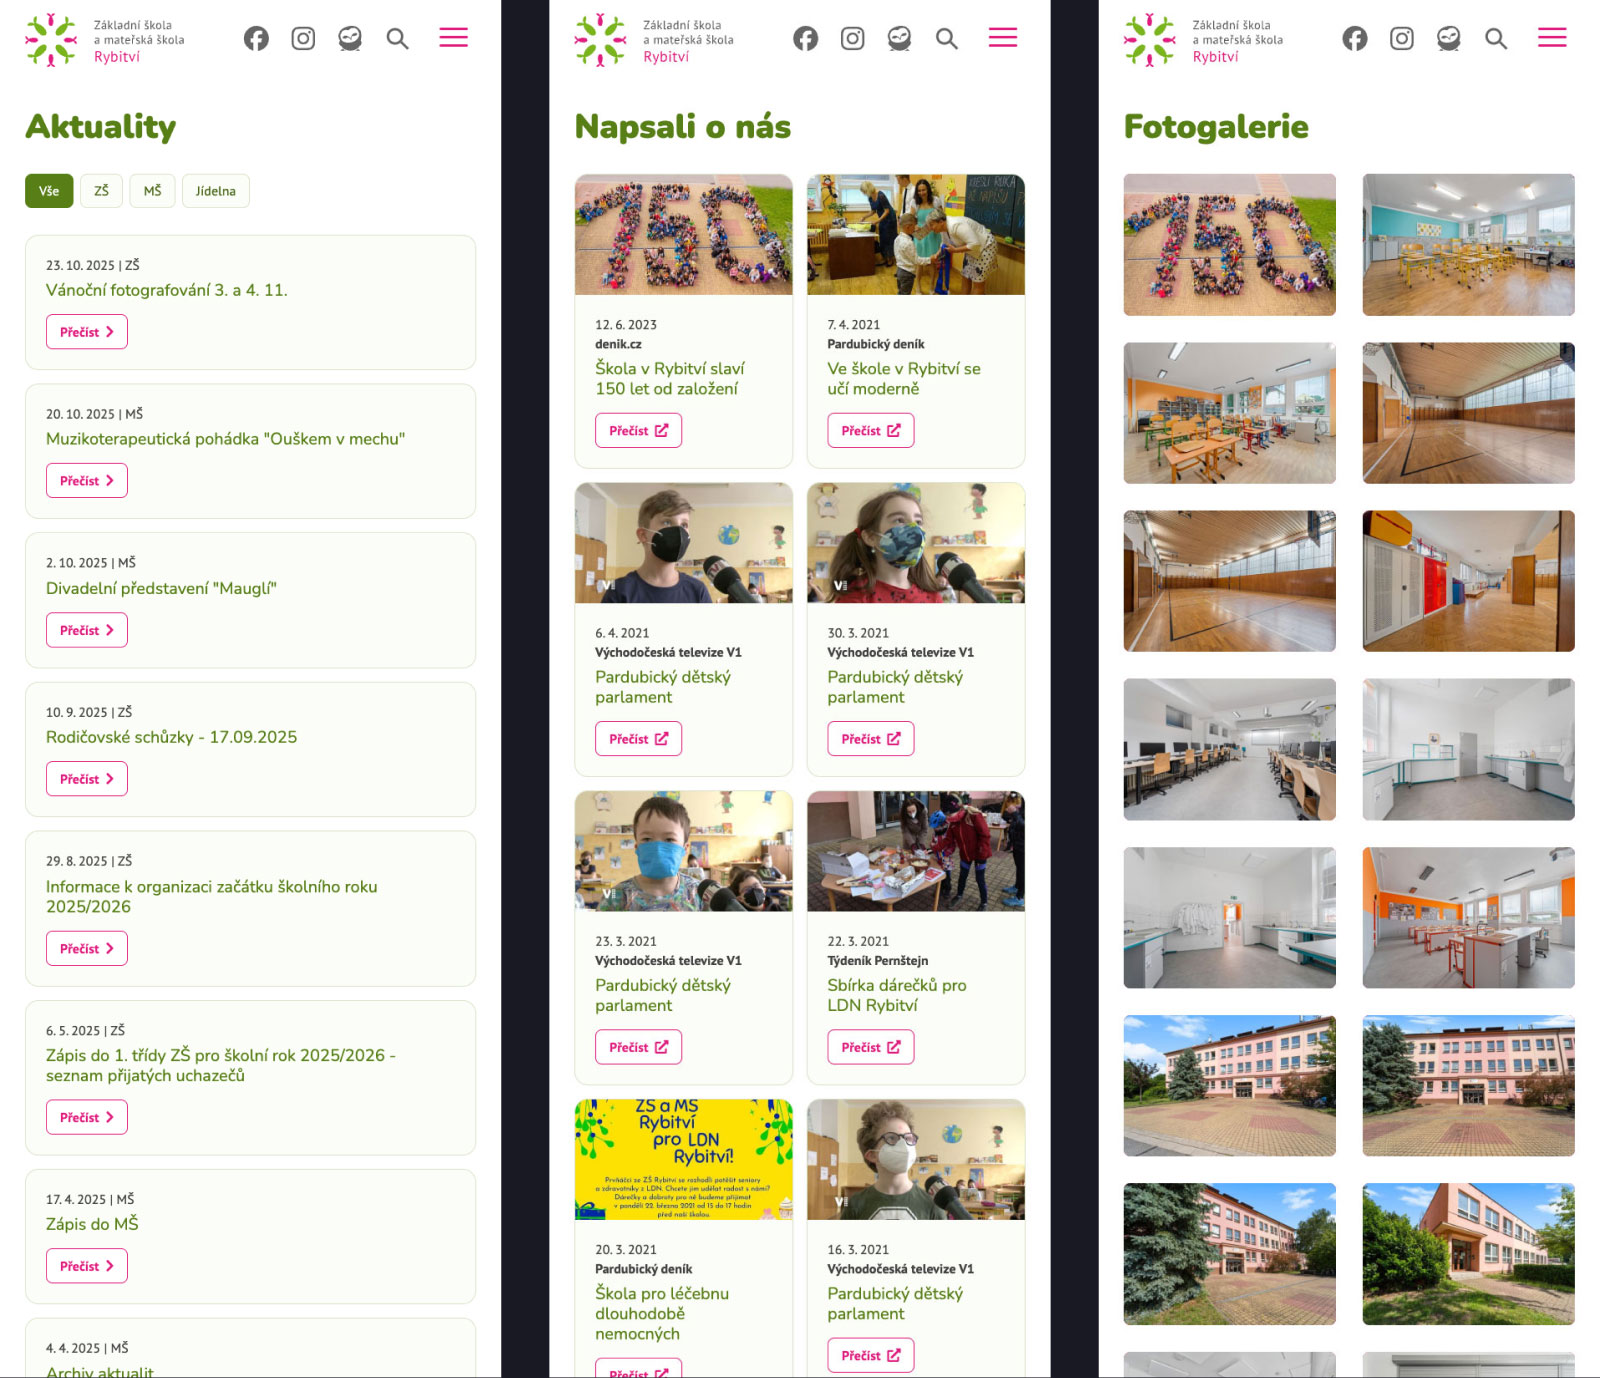Viewport: 1600px width, 1378px height.
Task: Click the owl icon in Napsali o nás header
Action: coord(899,39)
